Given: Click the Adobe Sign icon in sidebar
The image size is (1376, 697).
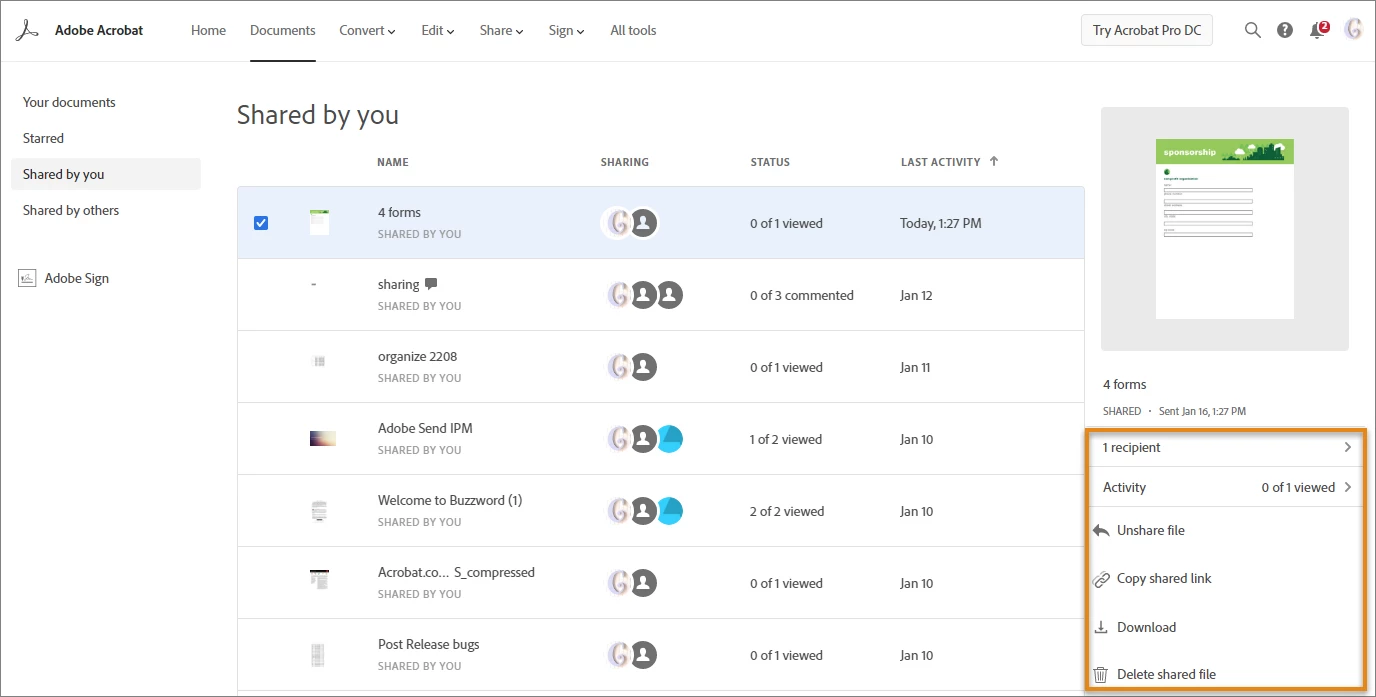Looking at the screenshot, I should (28, 278).
